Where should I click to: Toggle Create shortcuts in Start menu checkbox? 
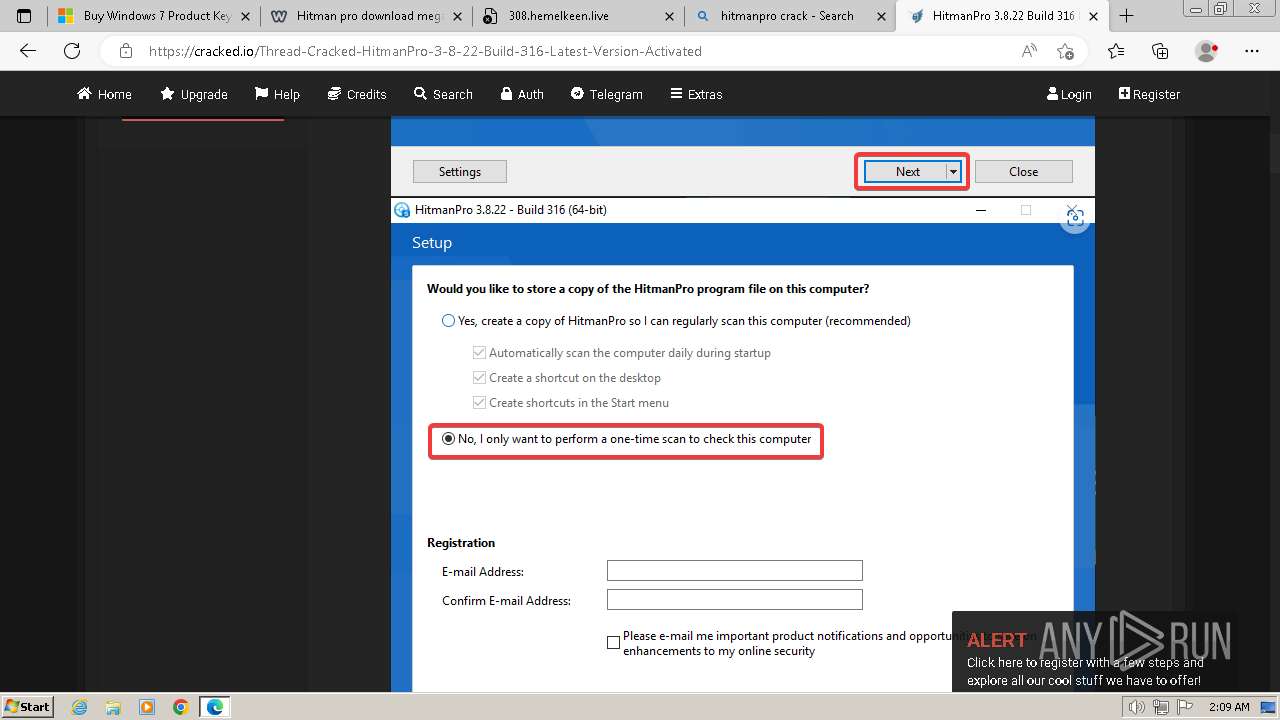pyautogui.click(x=479, y=403)
